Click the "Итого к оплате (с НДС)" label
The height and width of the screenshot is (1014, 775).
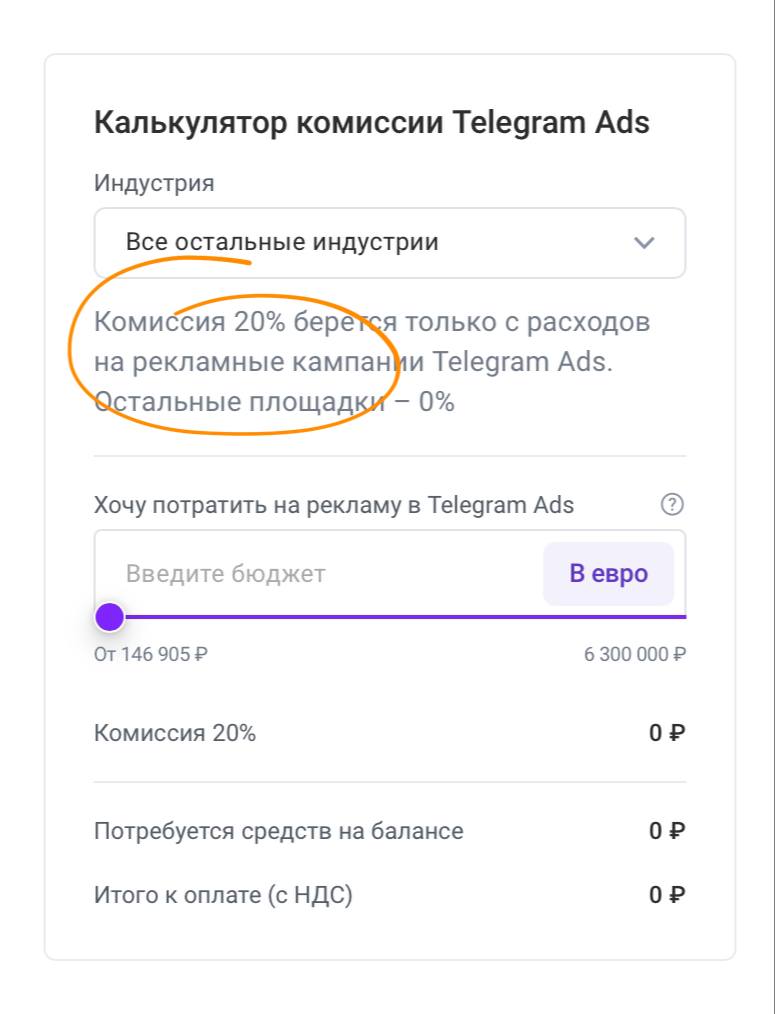coord(223,895)
